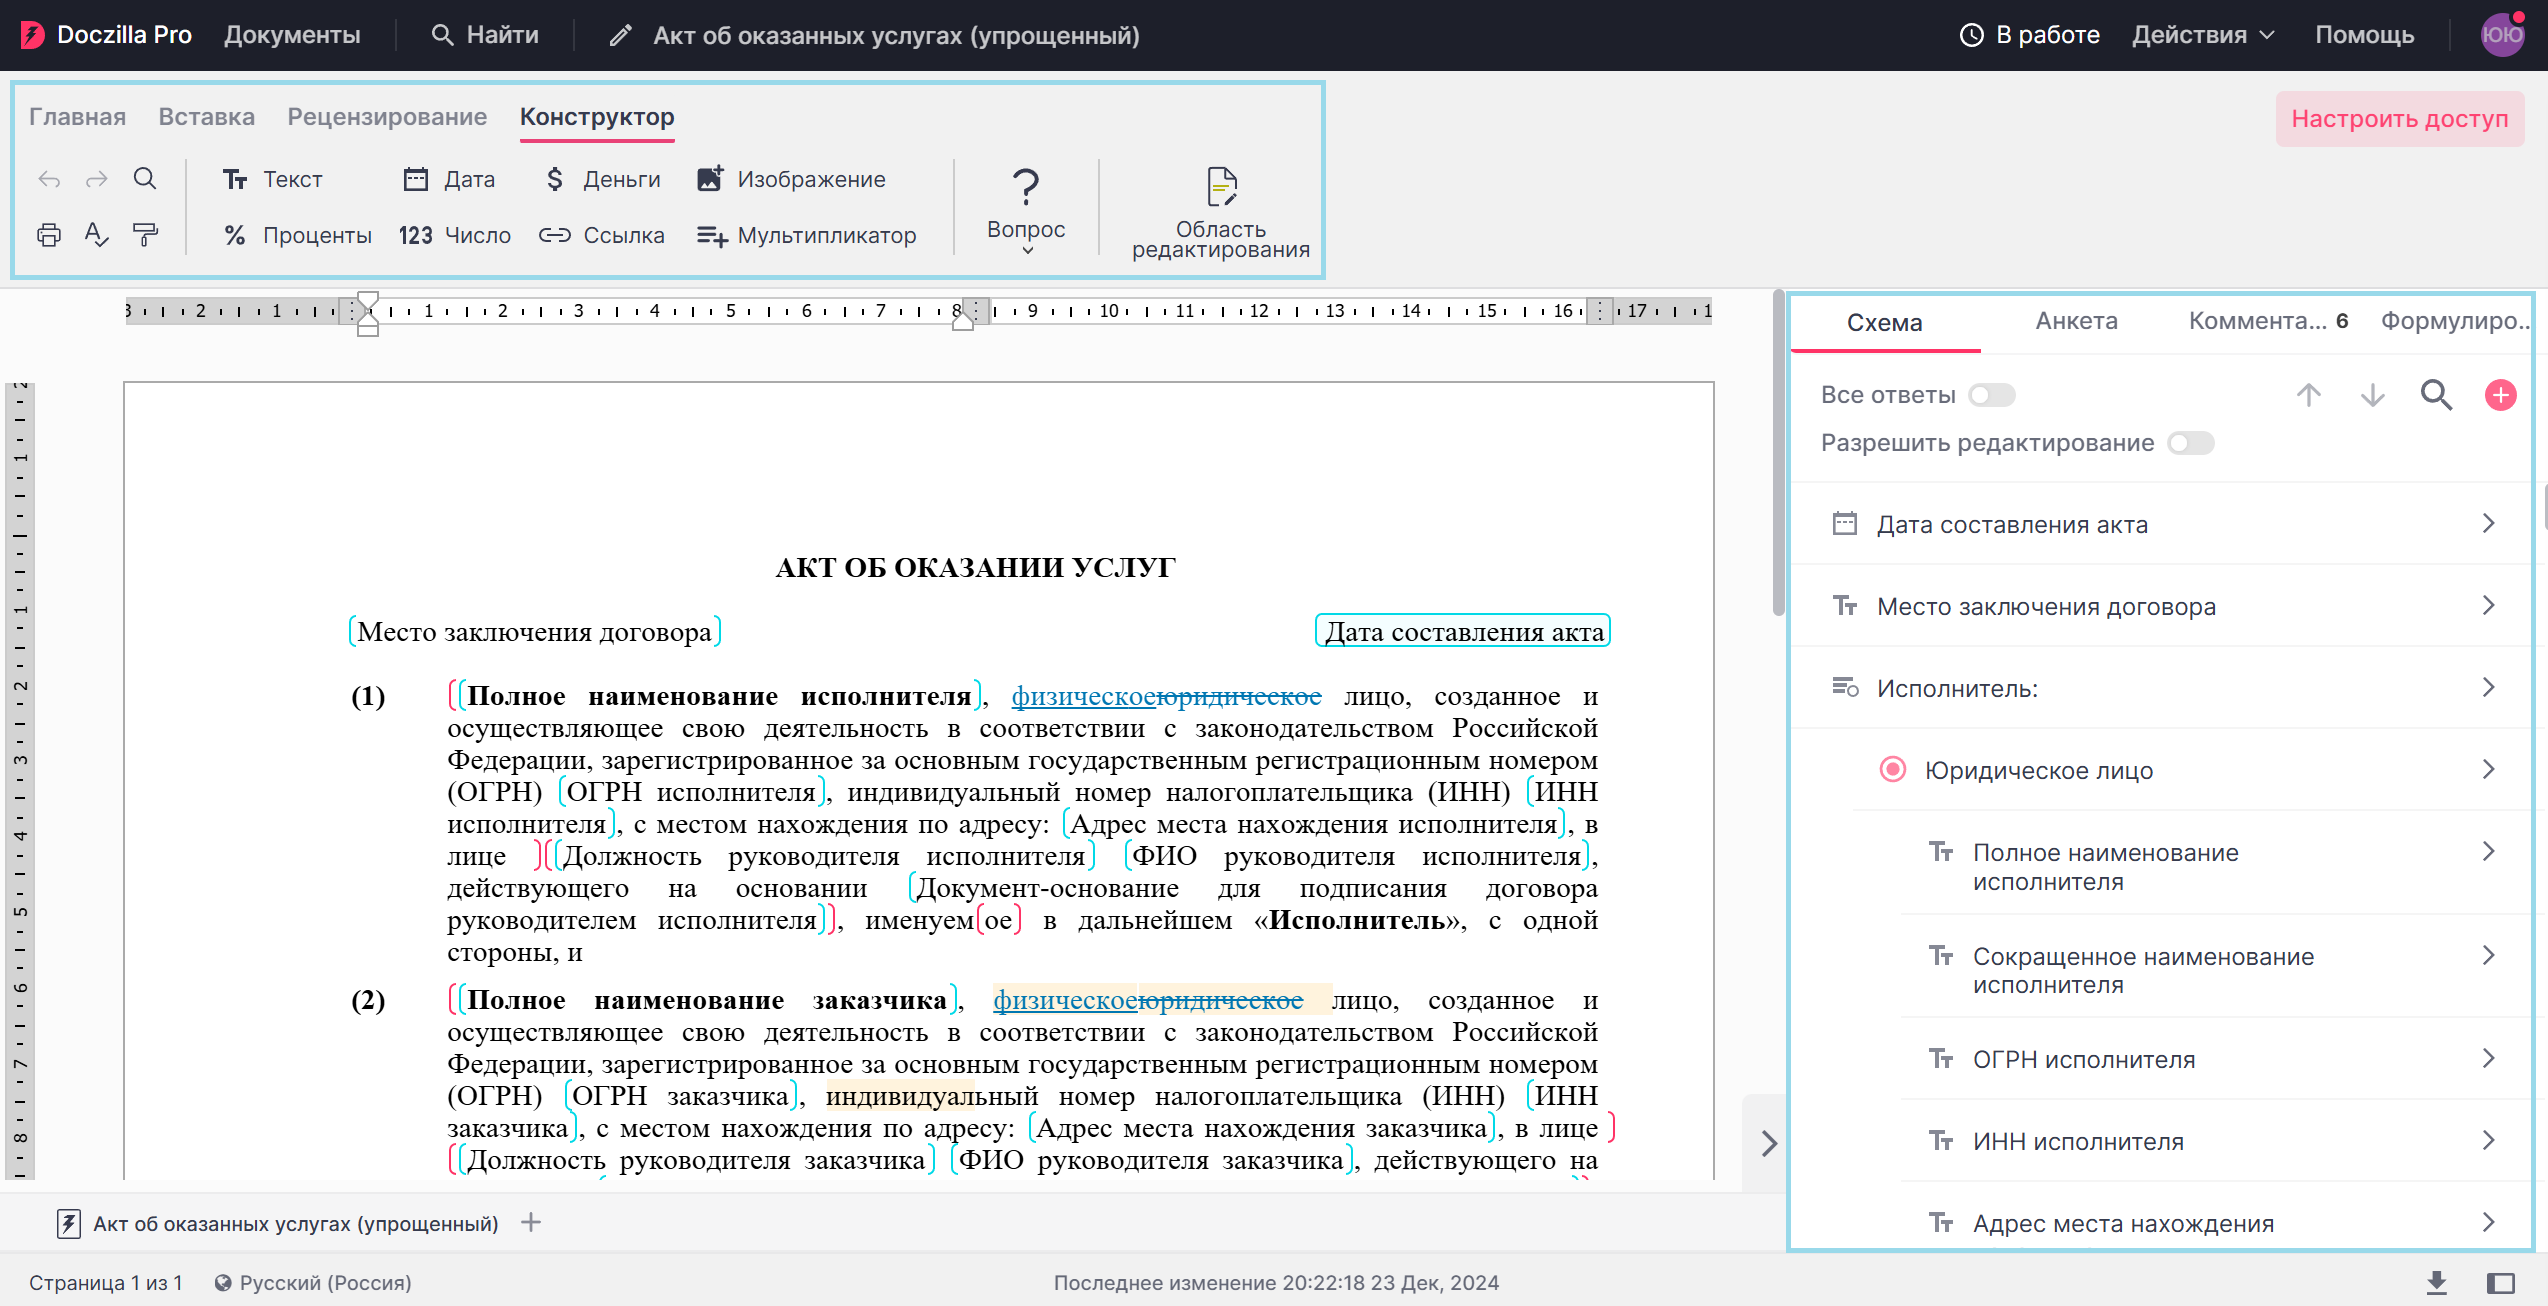Click 'Документы' in top navigation
The height and width of the screenshot is (1306, 2548).
coord(292,35)
